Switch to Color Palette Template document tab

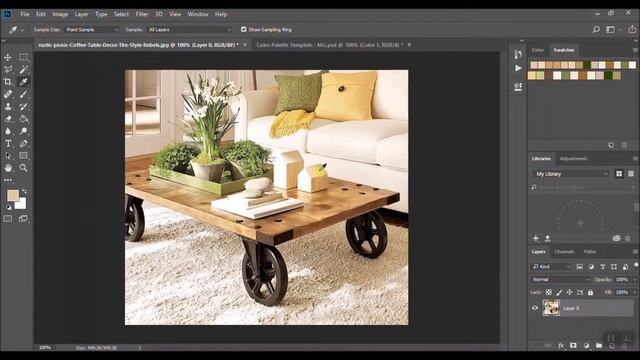pyautogui.click(x=329, y=45)
